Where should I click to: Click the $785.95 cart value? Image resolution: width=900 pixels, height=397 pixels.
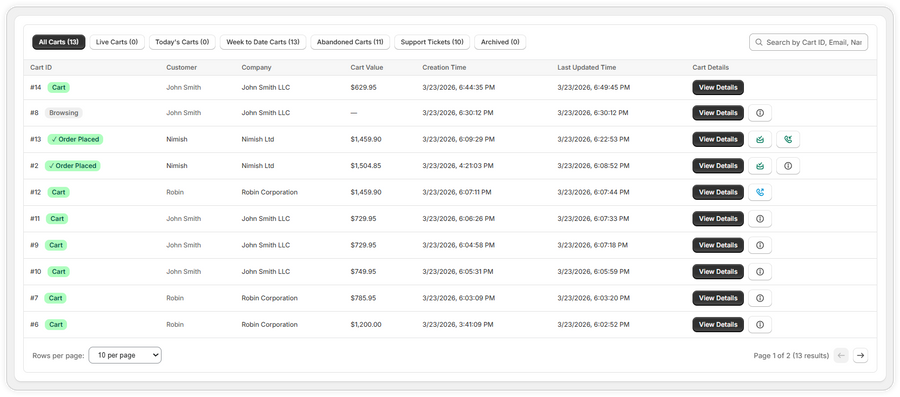pyautogui.click(x=364, y=298)
